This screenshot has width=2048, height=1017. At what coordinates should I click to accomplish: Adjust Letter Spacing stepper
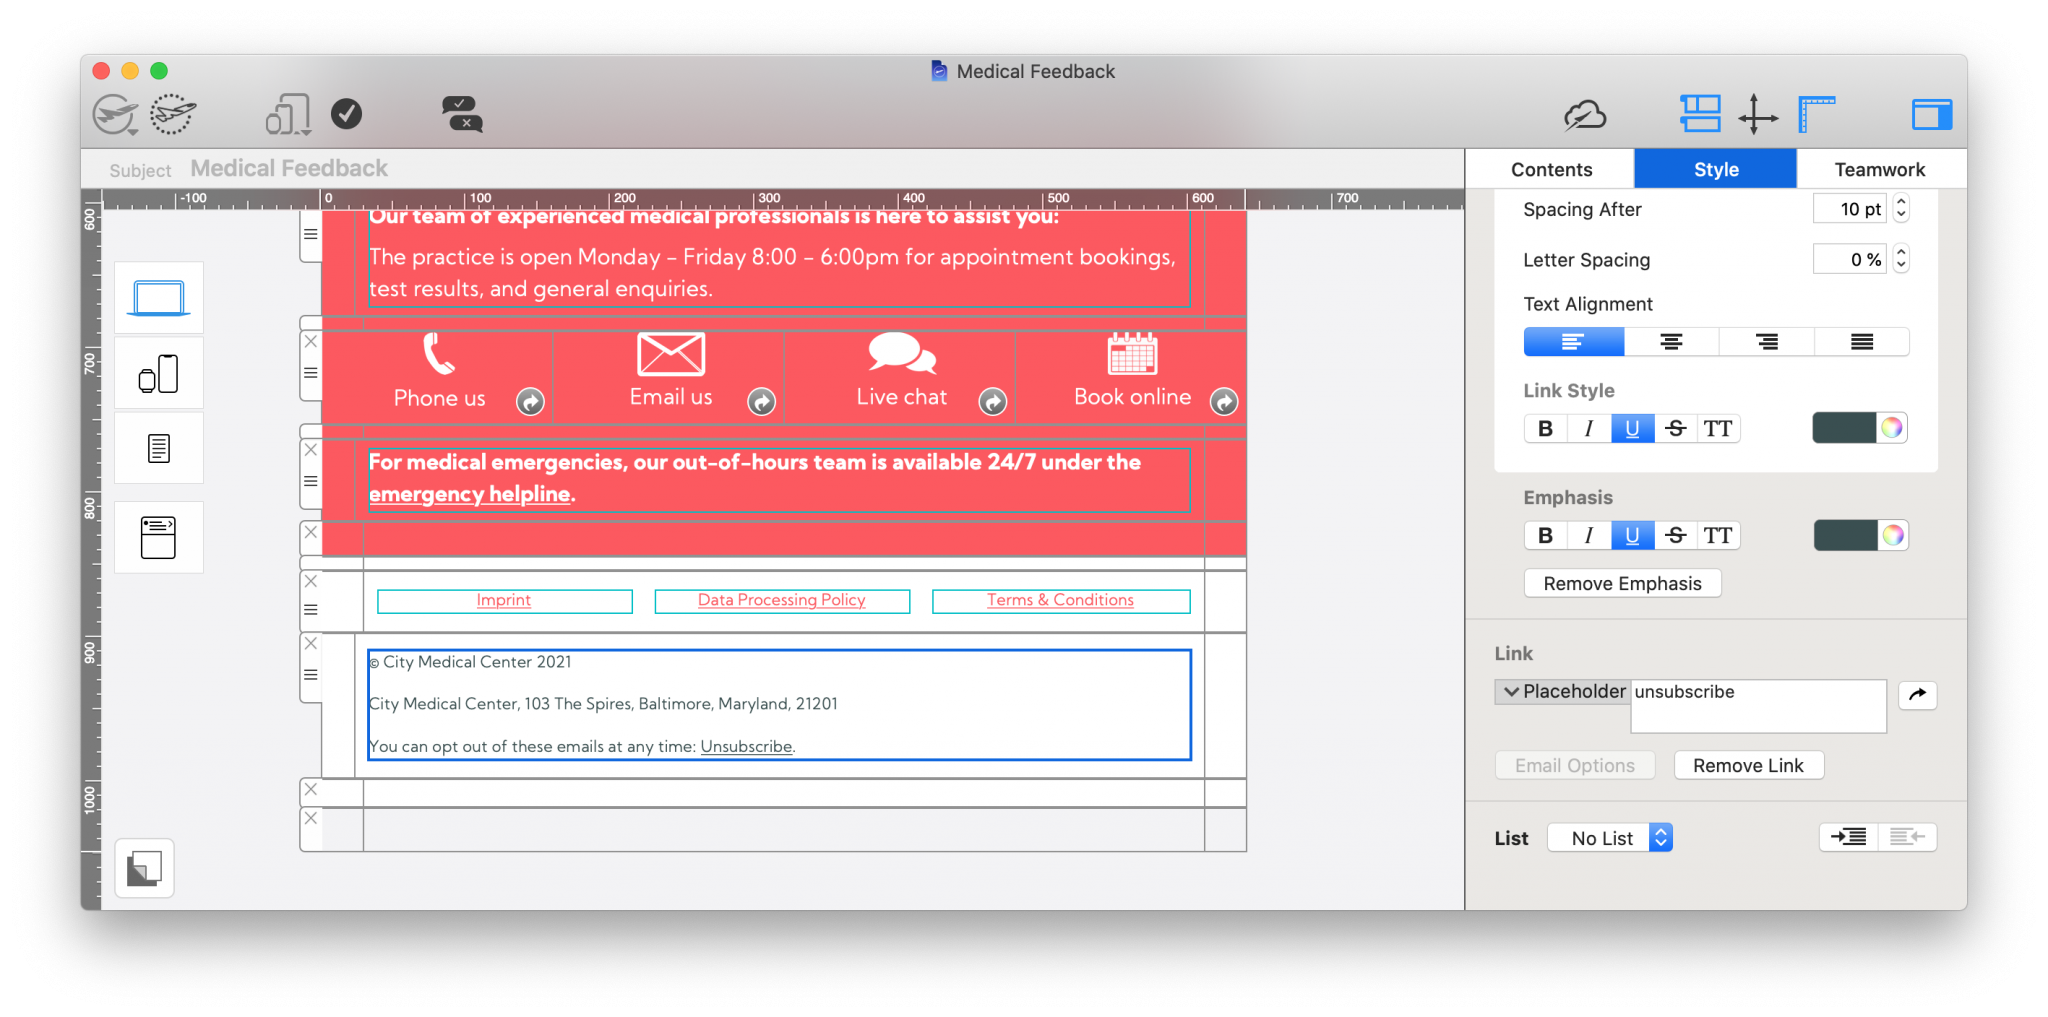1902,259
